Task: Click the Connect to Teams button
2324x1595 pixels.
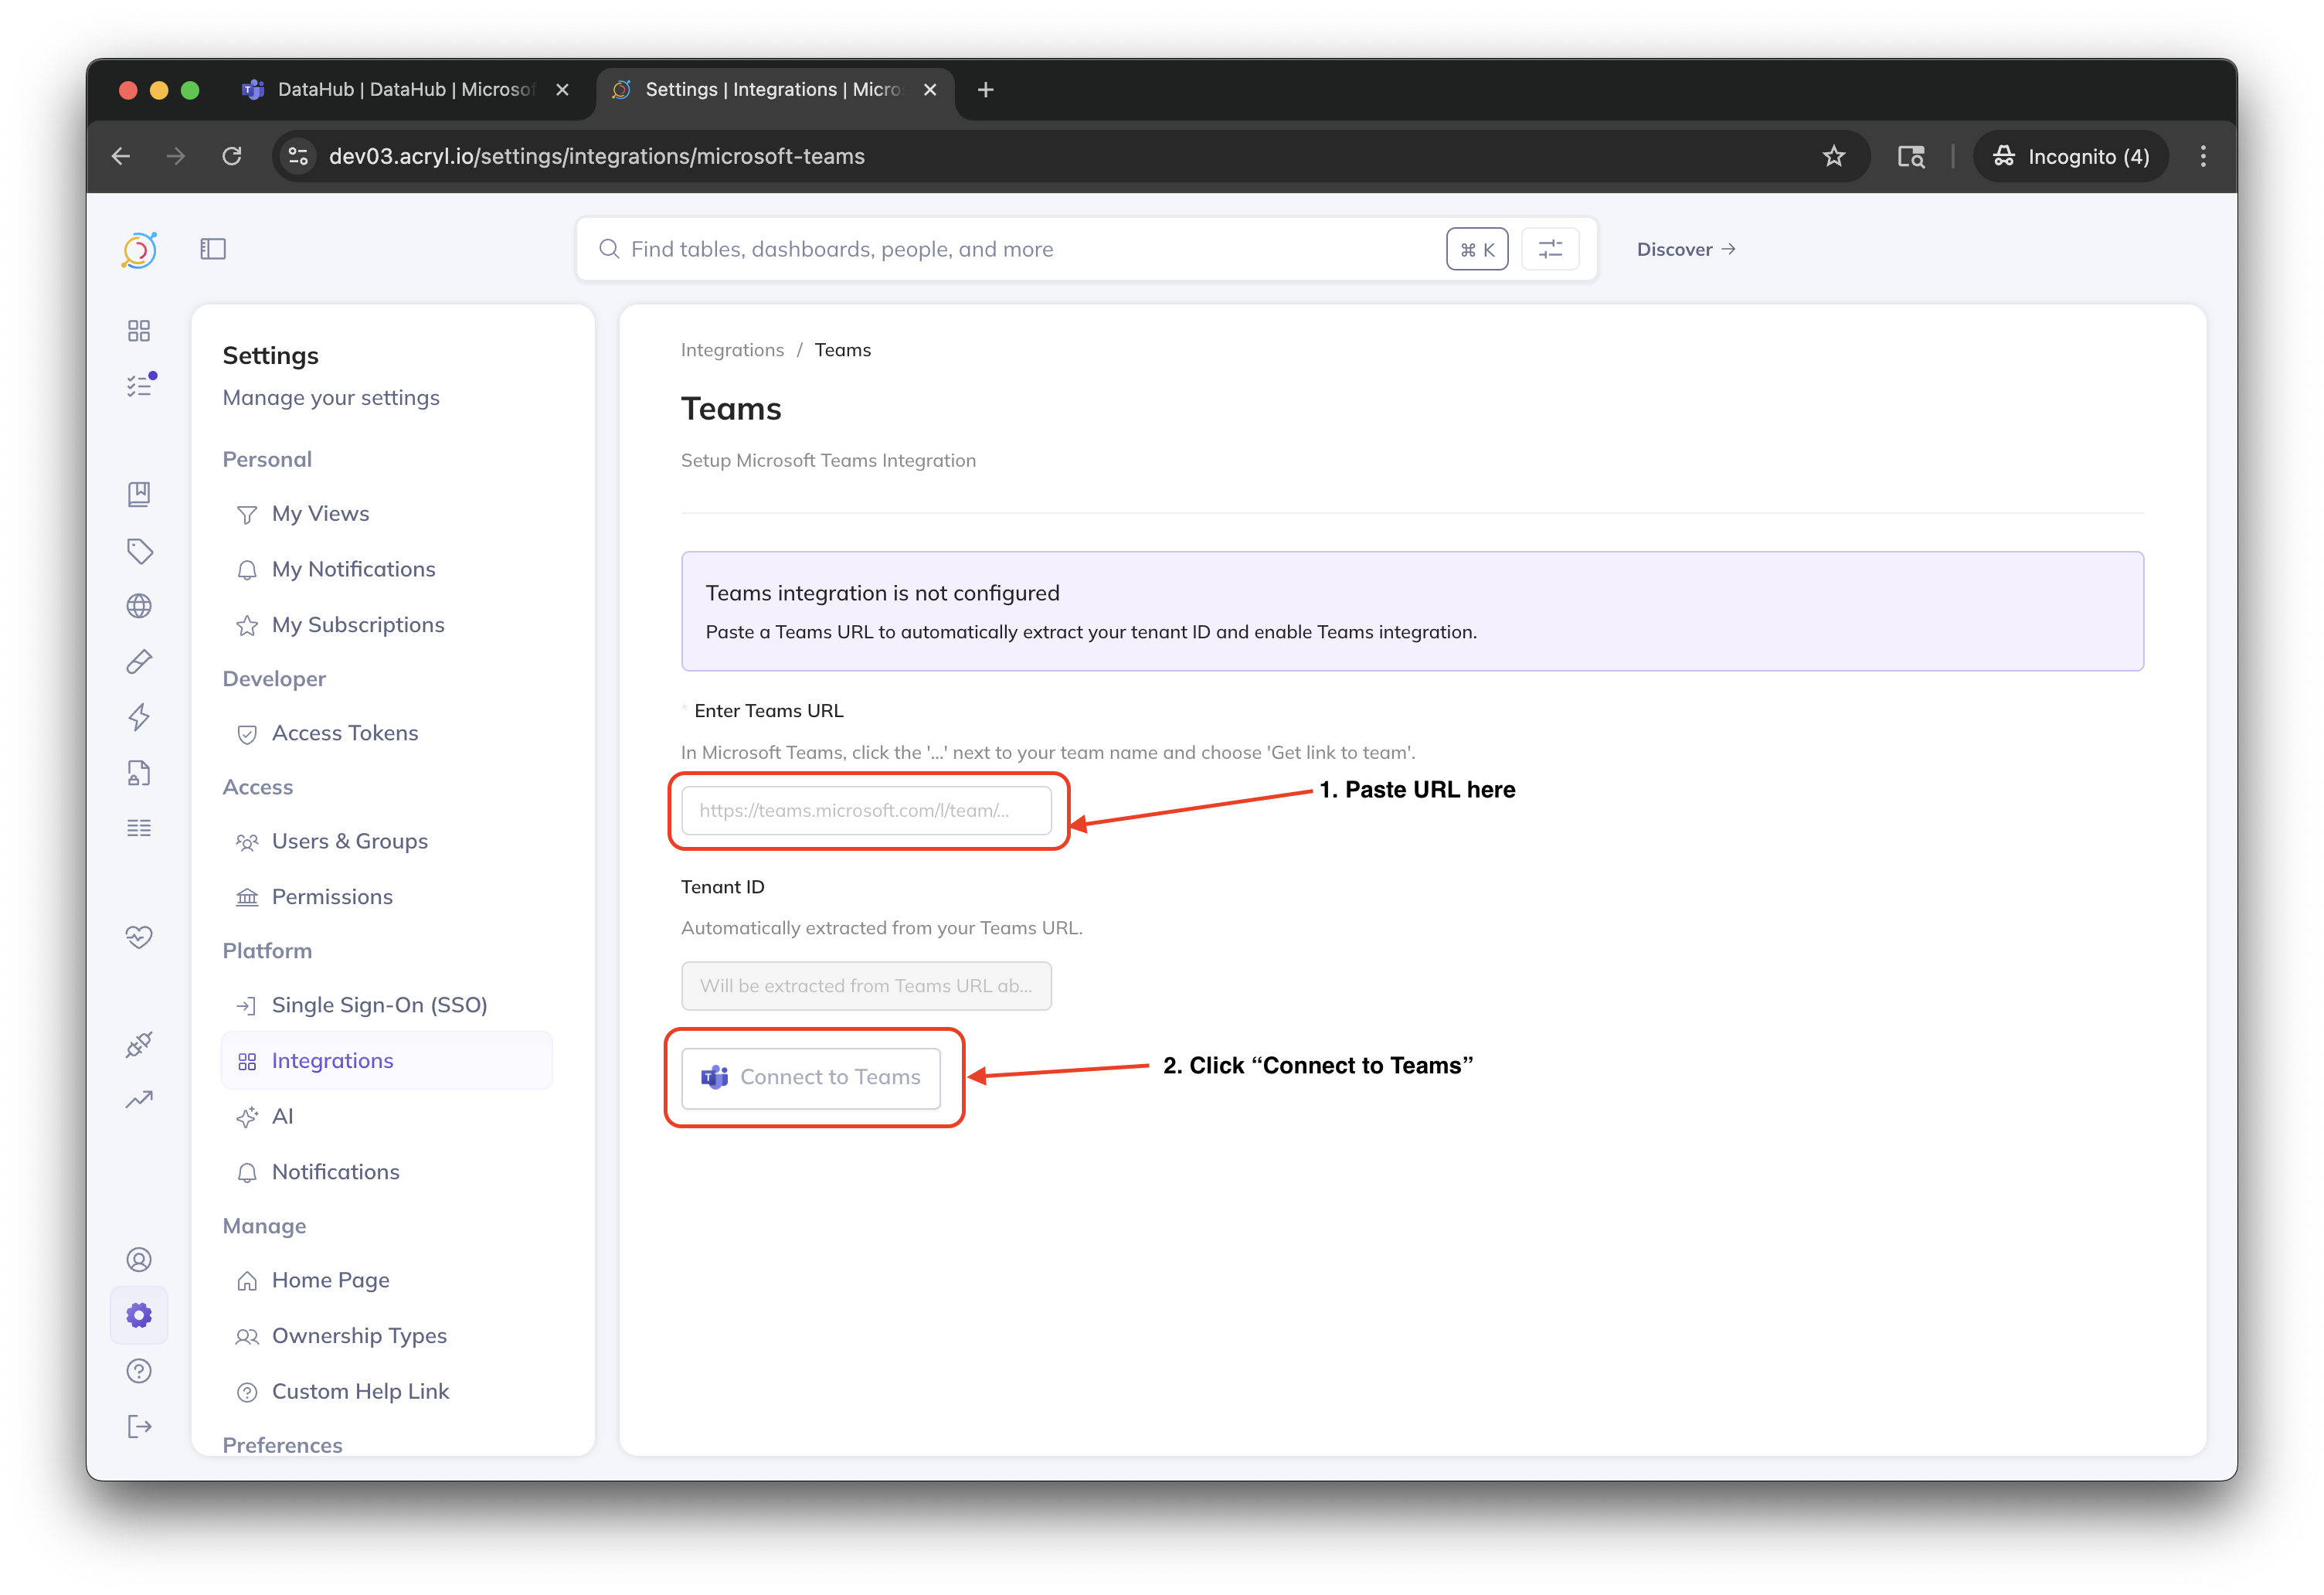Action: (x=811, y=1077)
